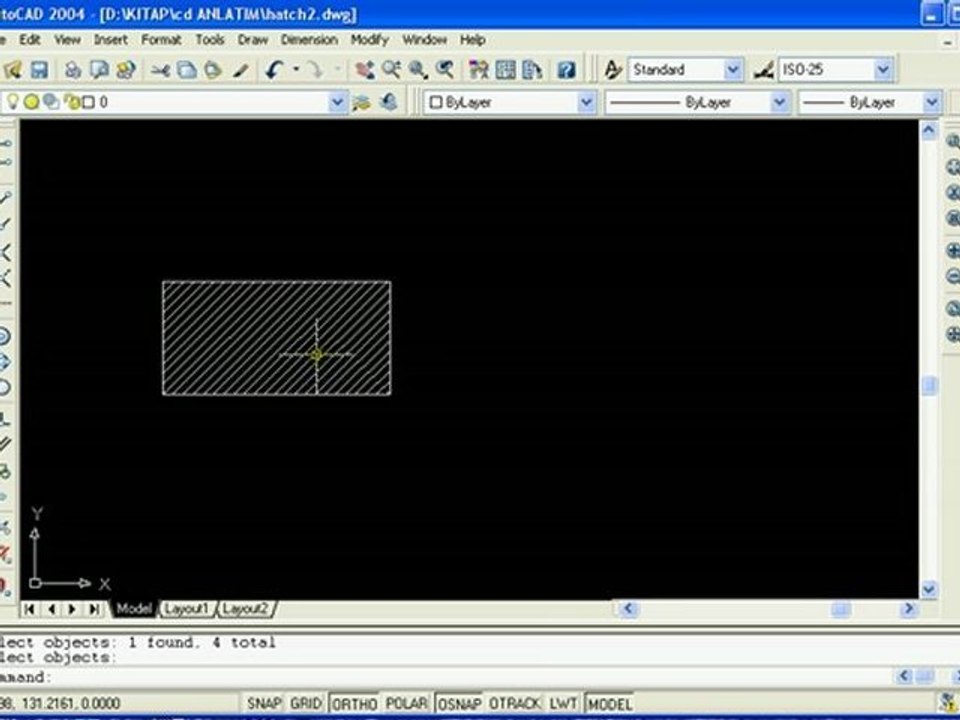Screen dimensions: 960x720
Task: Toggle GRID display in status bar
Action: 306,703
